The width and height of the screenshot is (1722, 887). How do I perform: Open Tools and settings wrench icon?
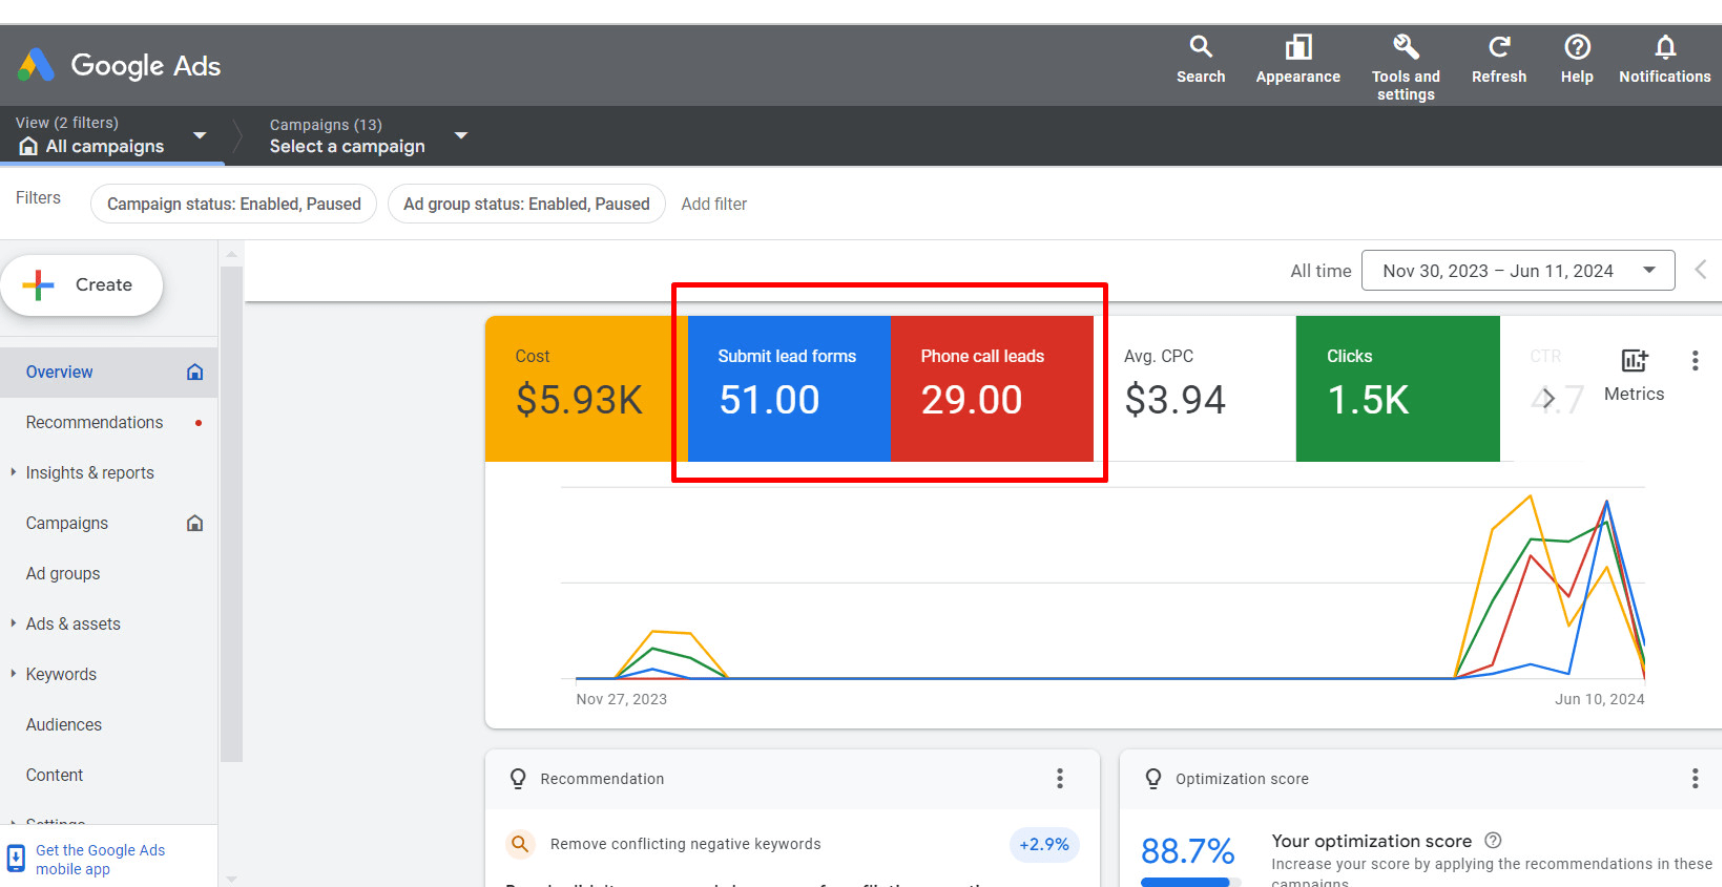point(1405,47)
